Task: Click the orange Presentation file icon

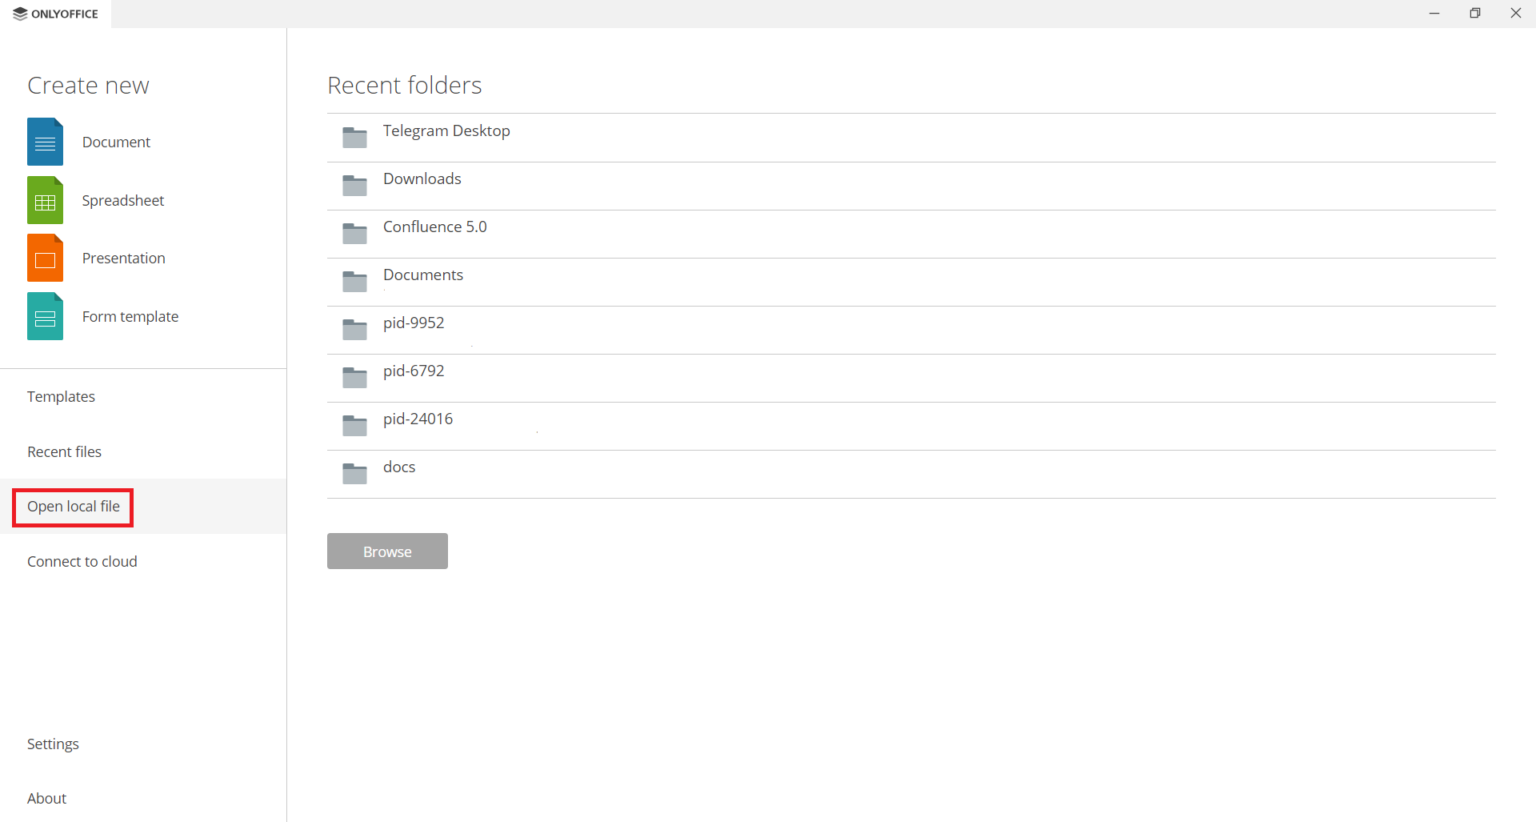Action: click(45, 258)
